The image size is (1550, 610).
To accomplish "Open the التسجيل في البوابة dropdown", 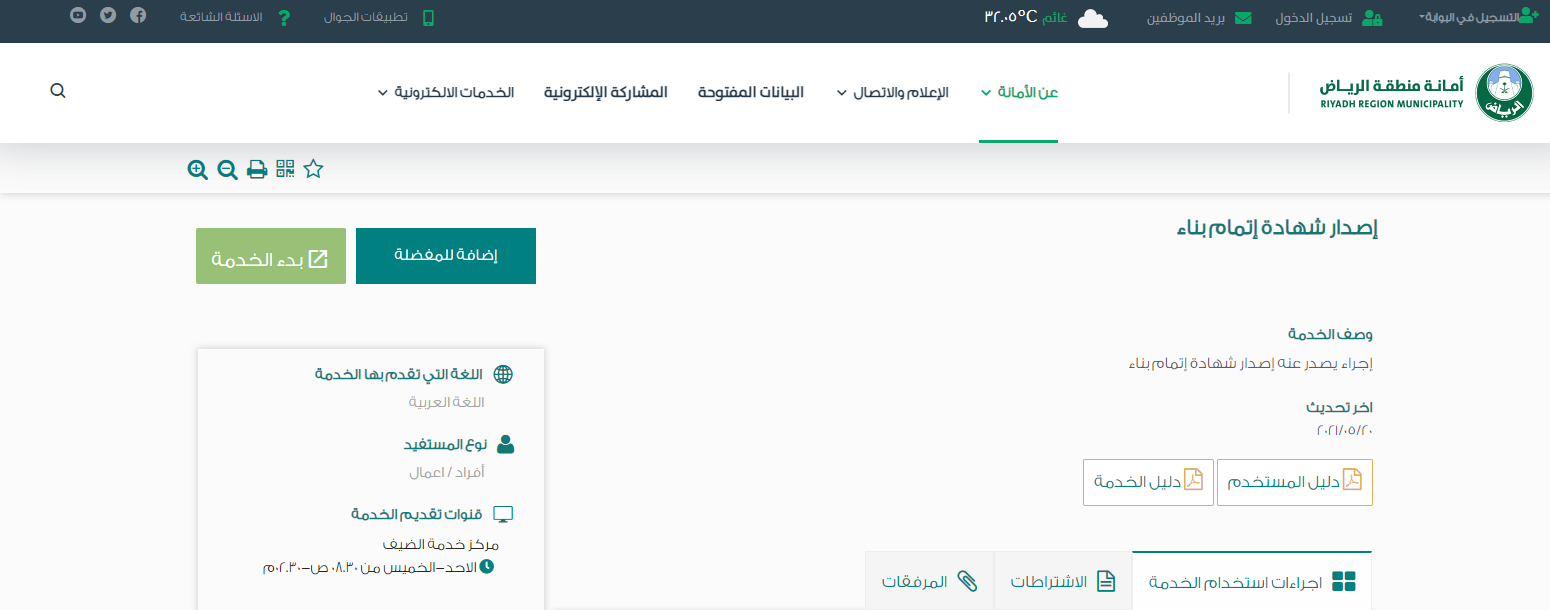I will (1477, 17).
